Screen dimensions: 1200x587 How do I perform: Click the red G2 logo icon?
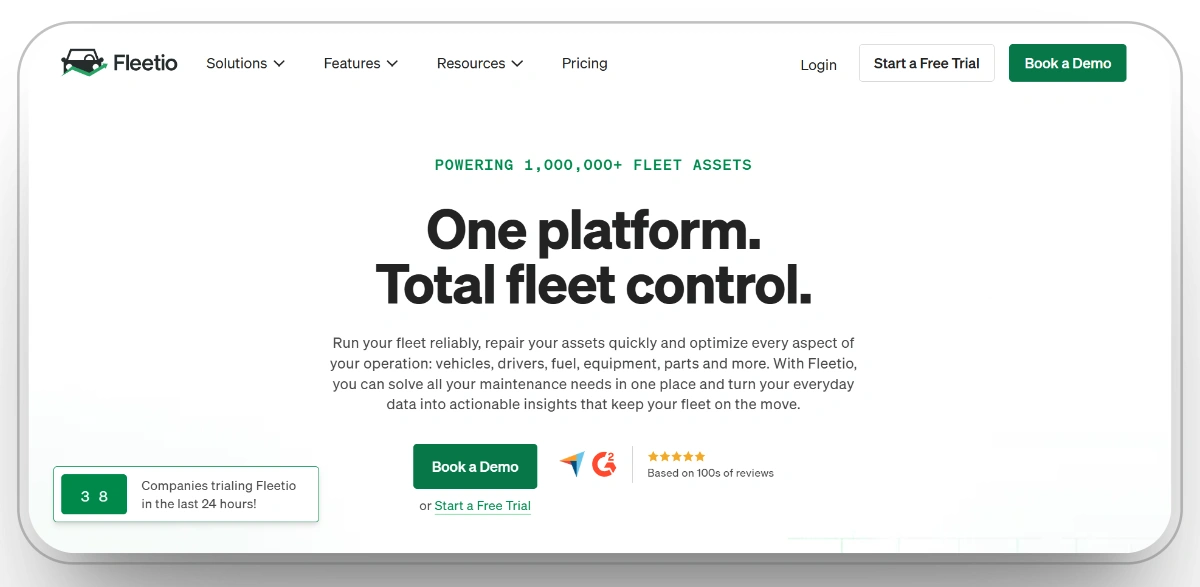(604, 464)
